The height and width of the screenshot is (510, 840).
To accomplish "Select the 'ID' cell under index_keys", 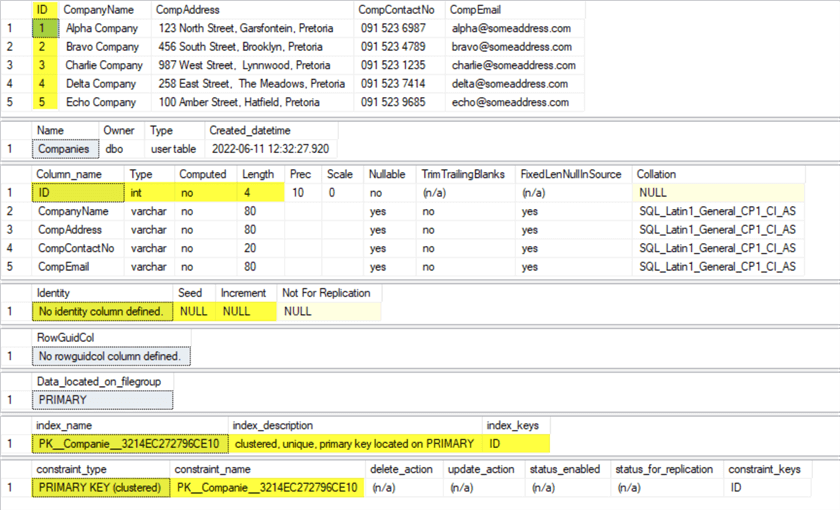I will (516, 444).
